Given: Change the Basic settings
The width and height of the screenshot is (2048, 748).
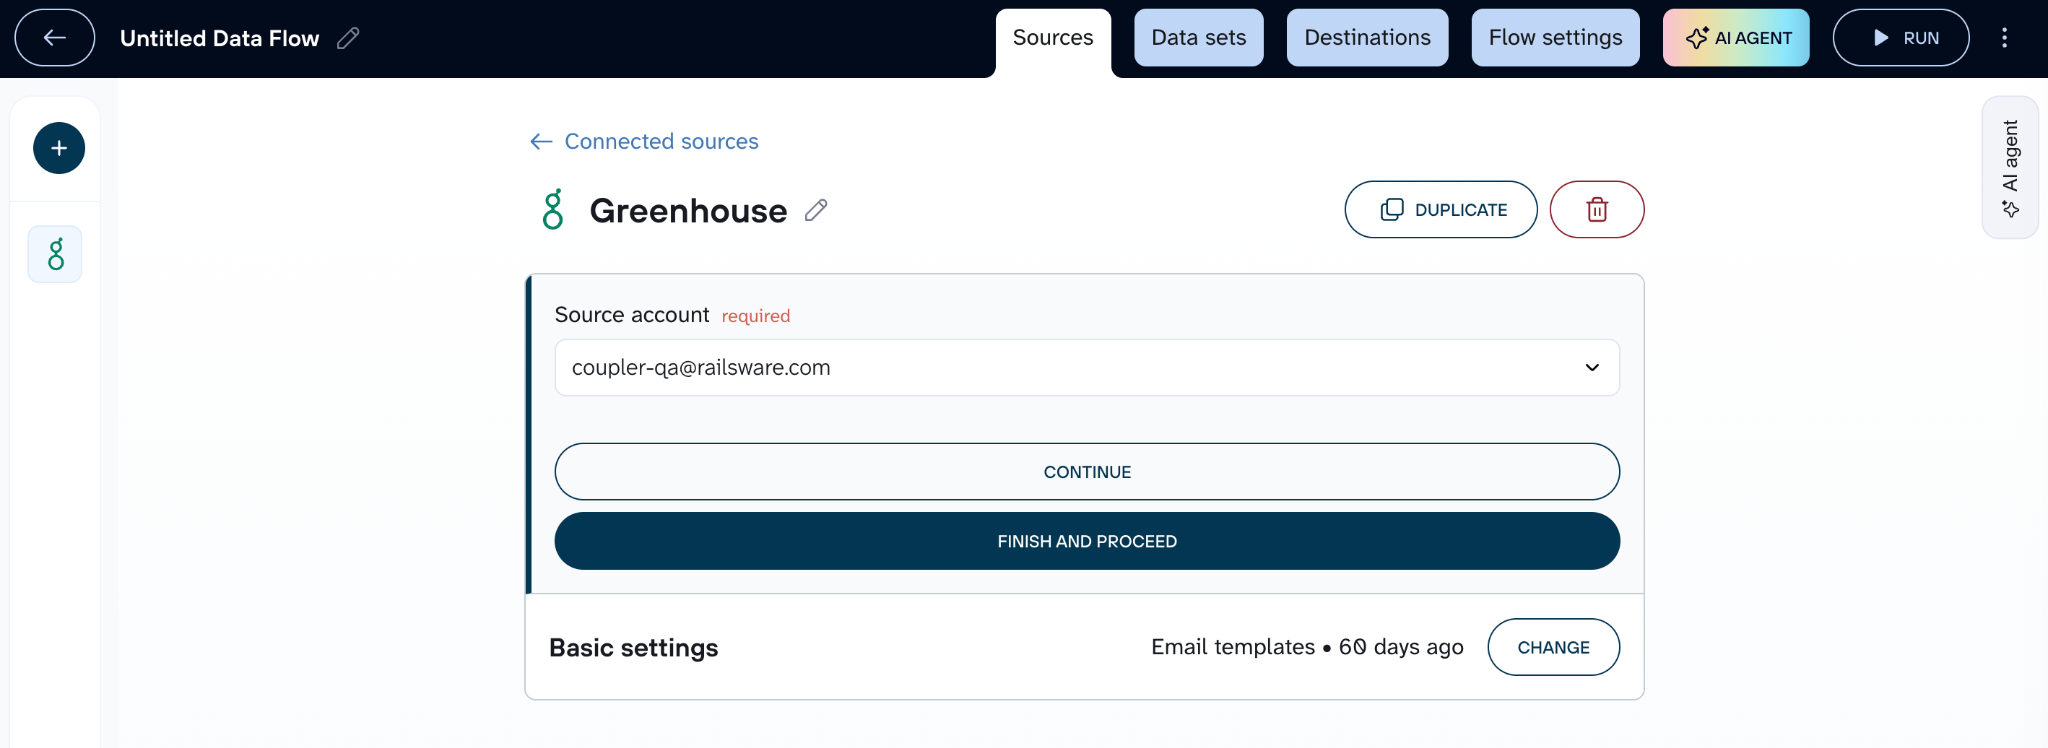Looking at the screenshot, I should click(1553, 647).
